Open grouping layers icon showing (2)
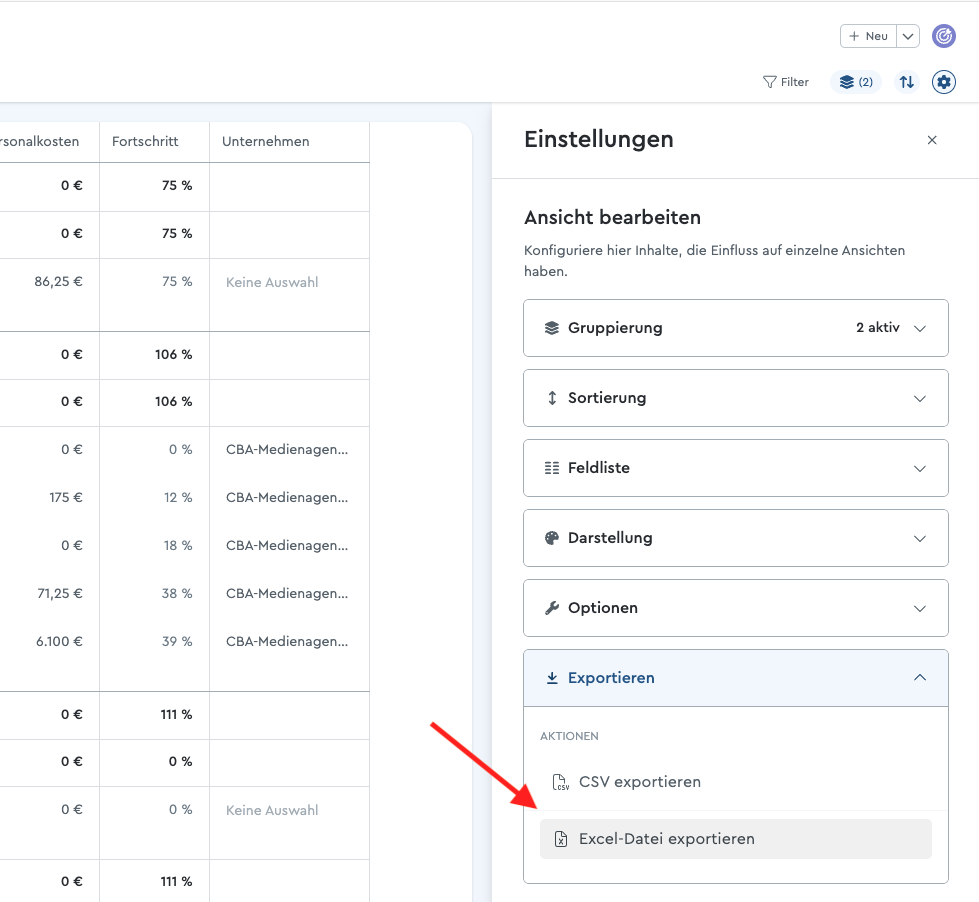Screen dimensions: 979x902 click(x=856, y=82)
